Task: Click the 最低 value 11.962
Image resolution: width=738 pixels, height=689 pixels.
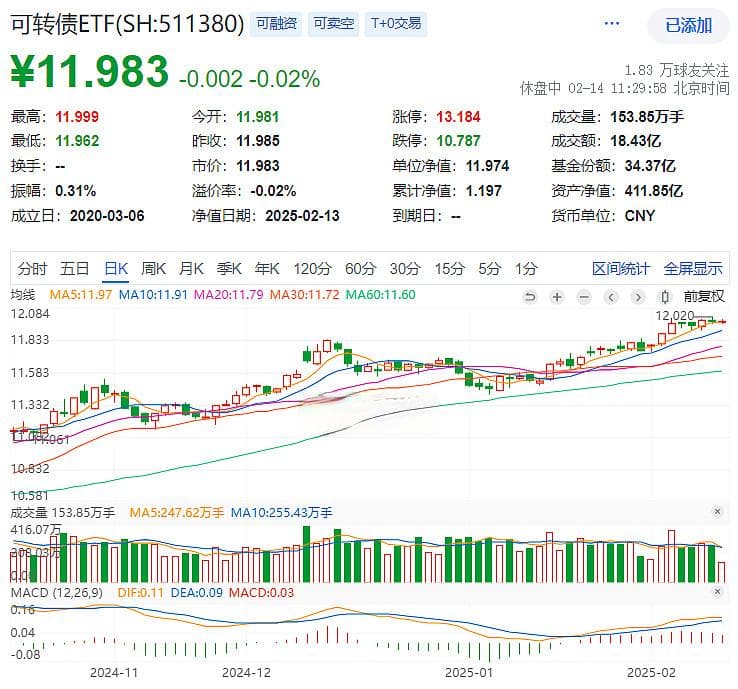Action: point(77,141)
